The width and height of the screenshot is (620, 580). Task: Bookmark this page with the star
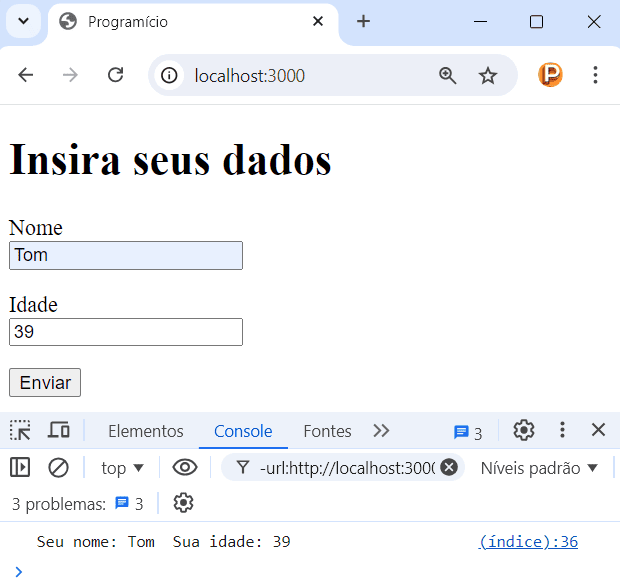click(488, 76)
